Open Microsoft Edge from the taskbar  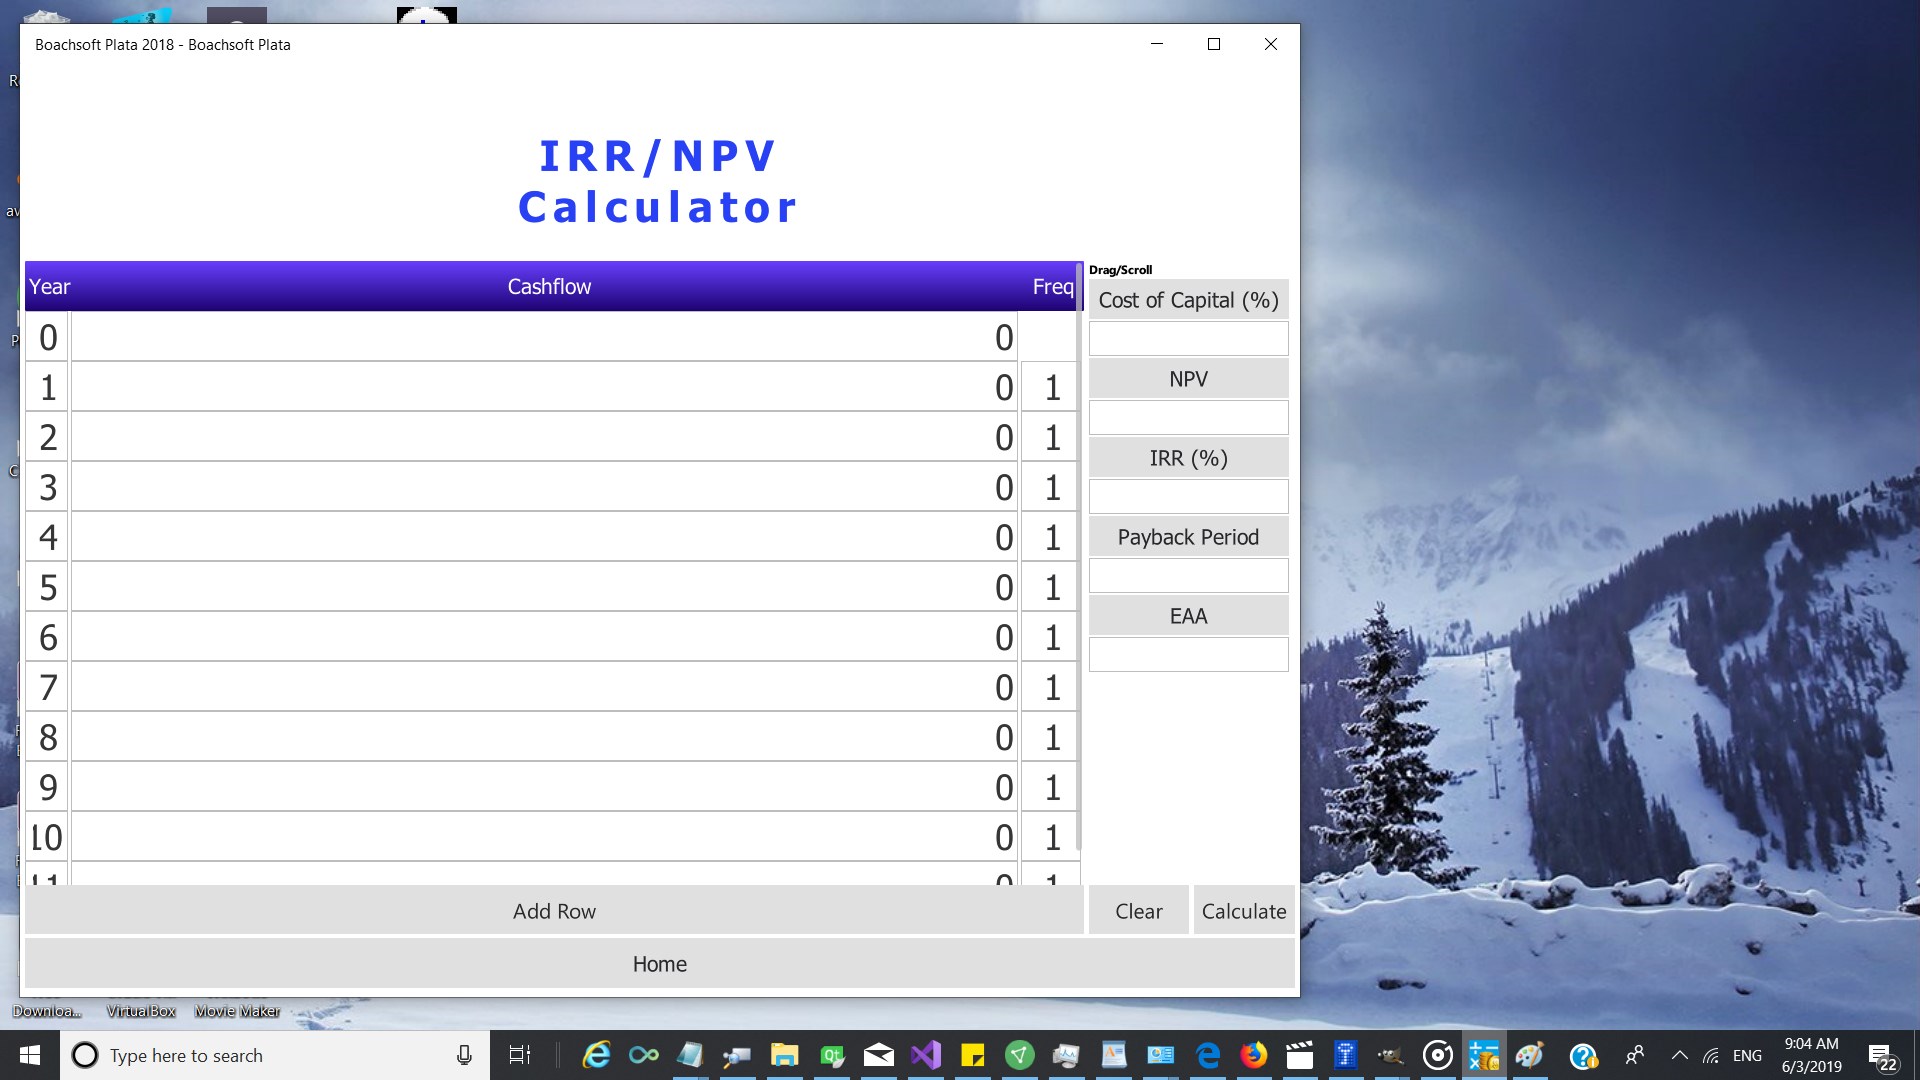pos(1208,1055)
